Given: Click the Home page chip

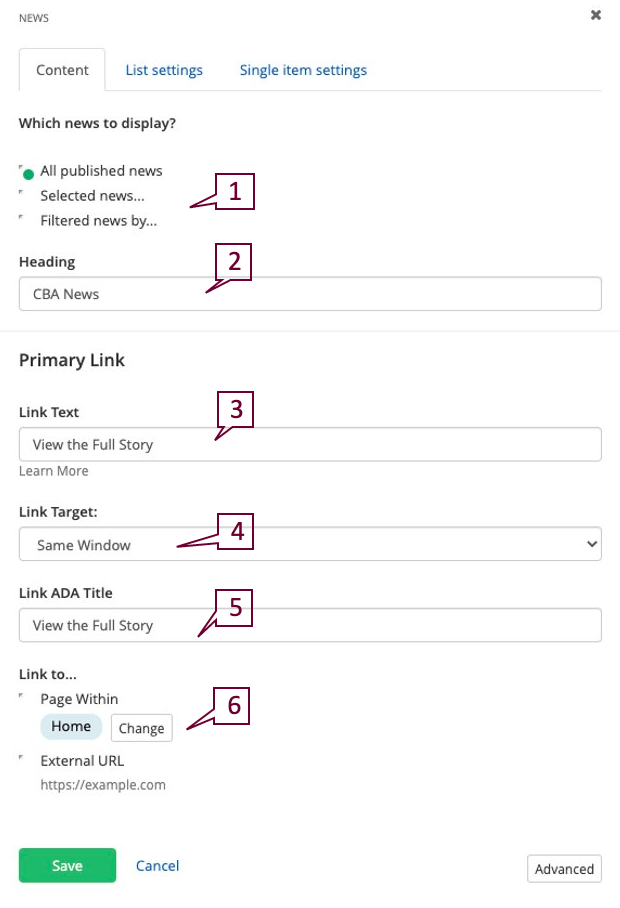Looking at the screenshot, I should tap(71, 727).
